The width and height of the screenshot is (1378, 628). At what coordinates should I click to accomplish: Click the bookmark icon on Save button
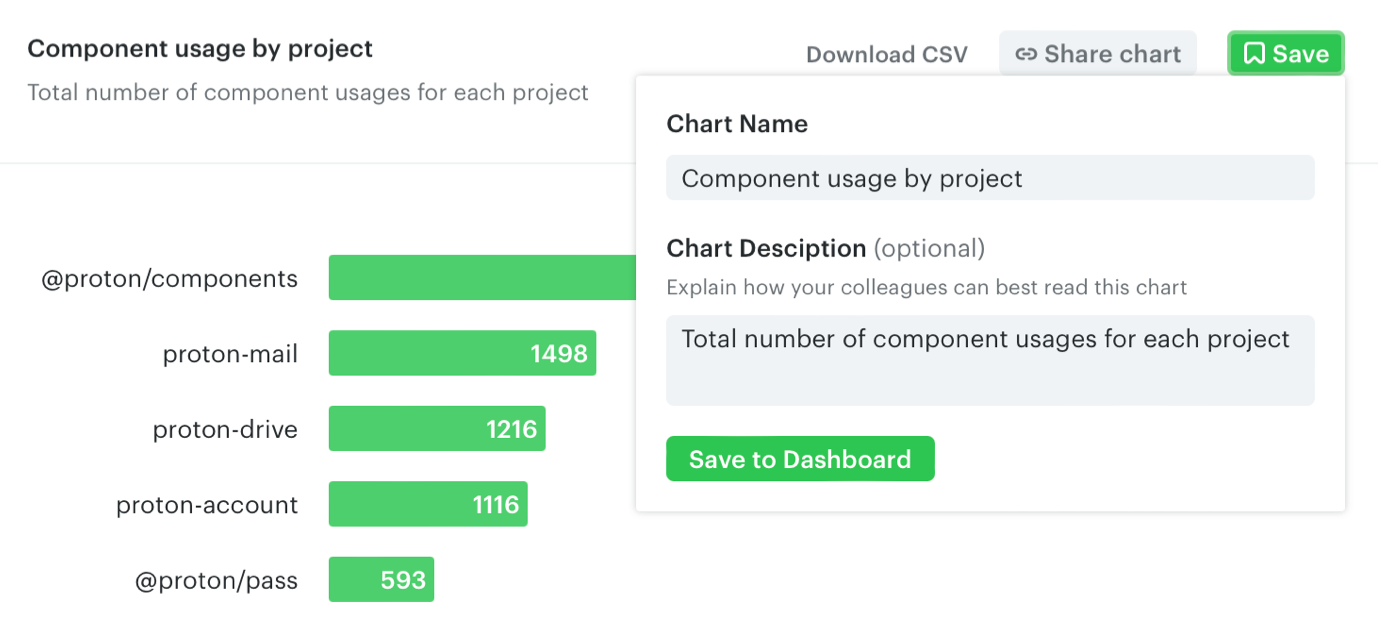(1254, 54)
